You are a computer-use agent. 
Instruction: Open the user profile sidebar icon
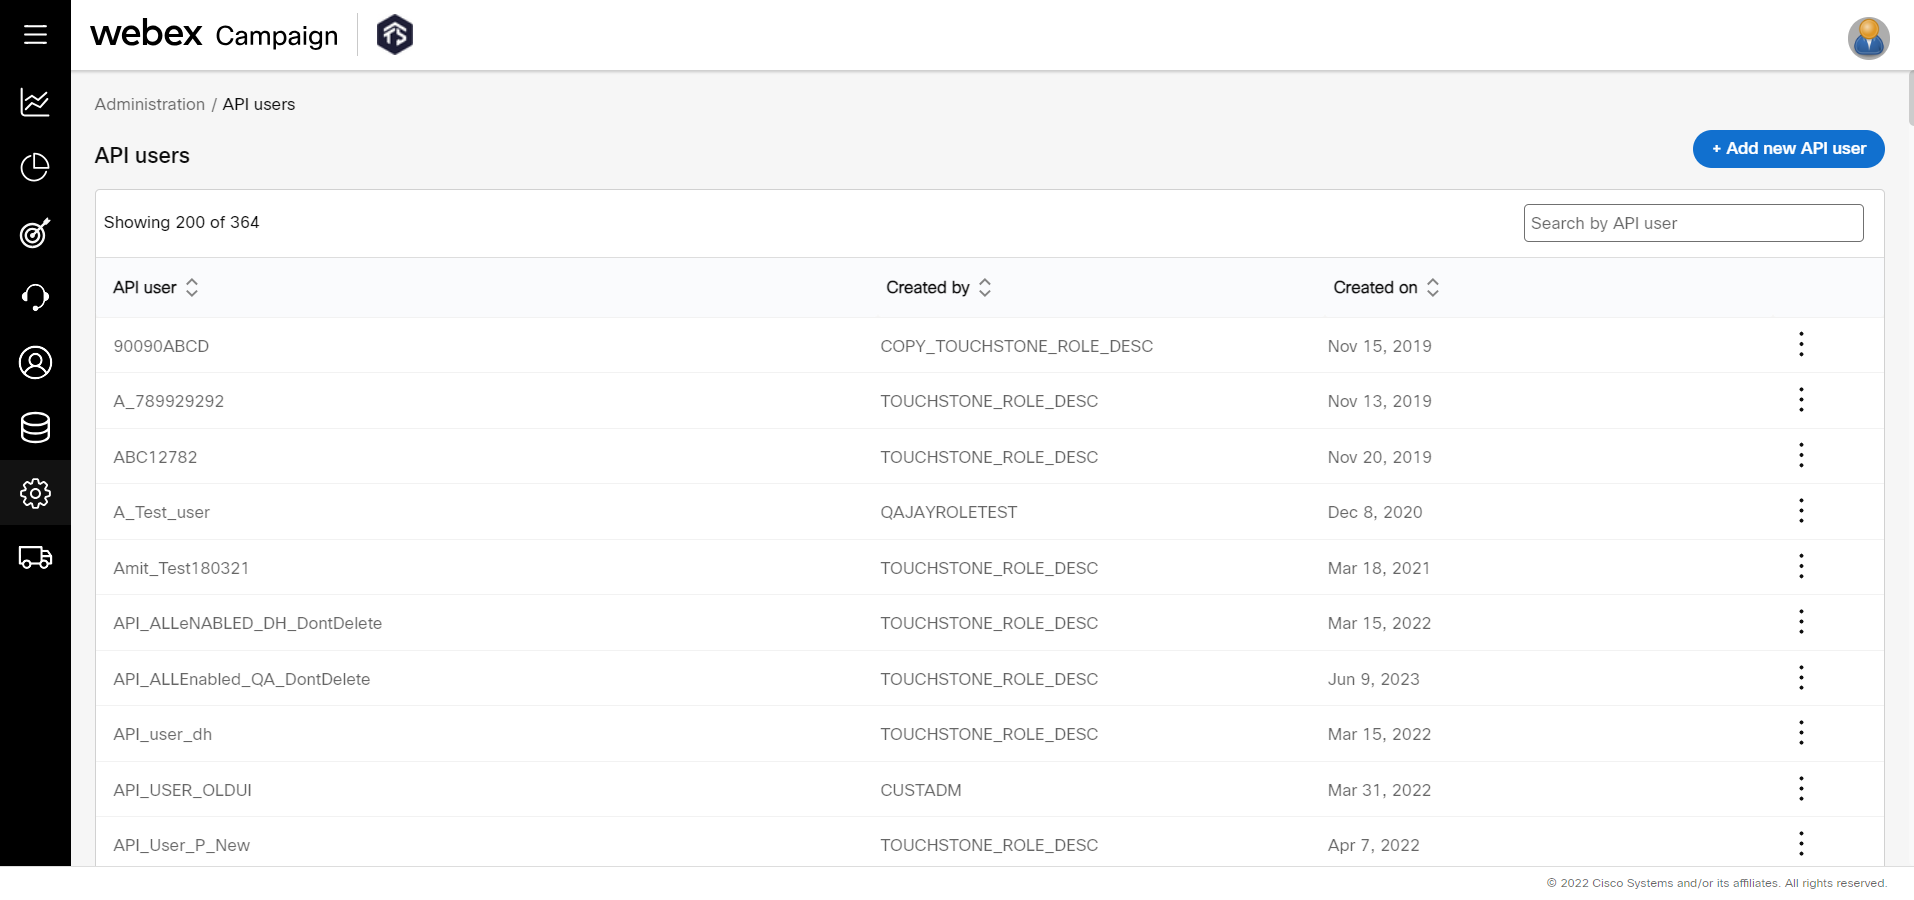[x=35, y=362]
